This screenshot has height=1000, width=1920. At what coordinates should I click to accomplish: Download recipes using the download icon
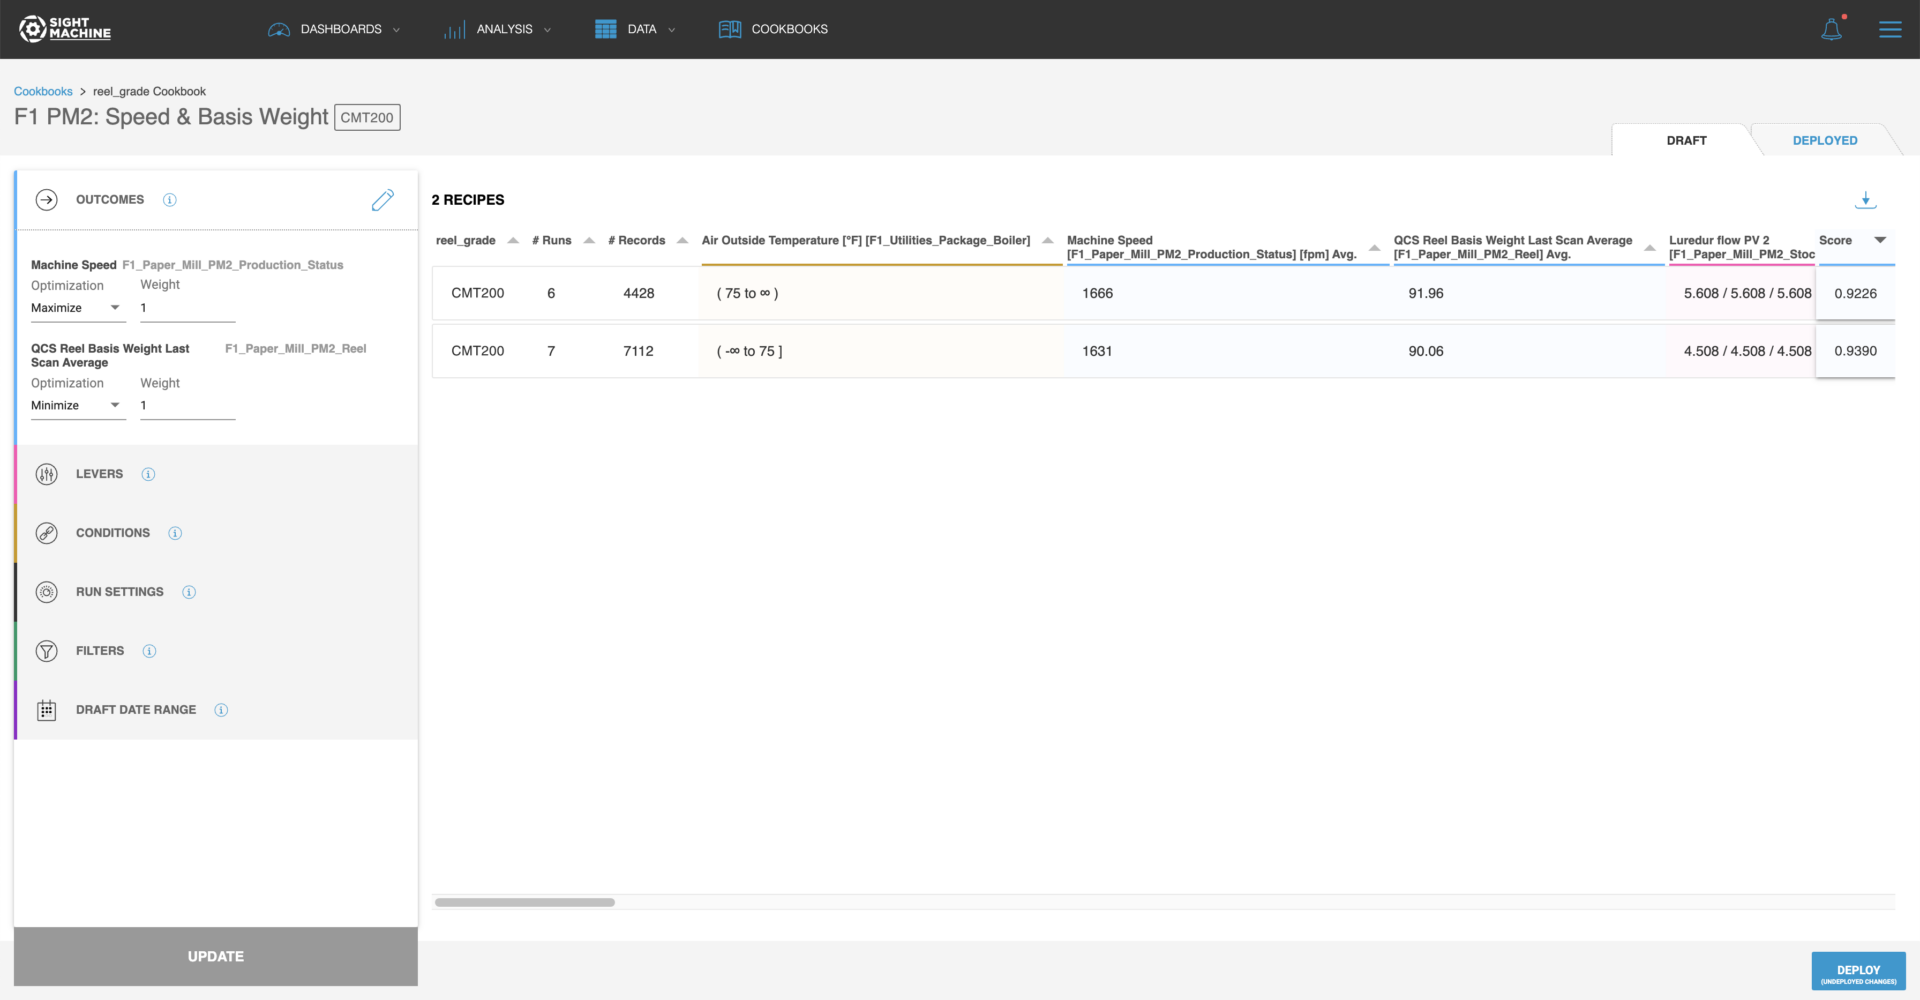click(1865, 200)
